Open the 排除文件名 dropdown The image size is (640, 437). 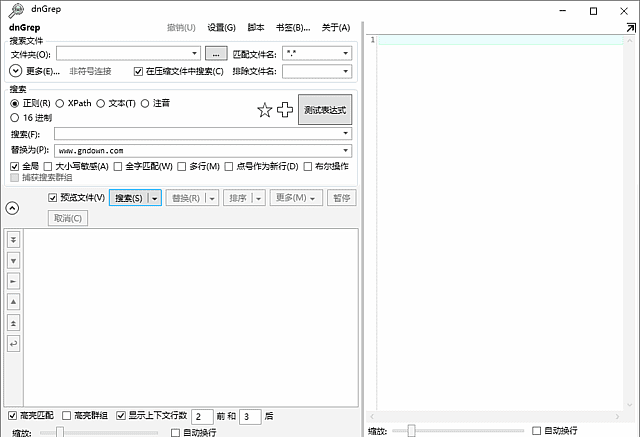point(345,71)
